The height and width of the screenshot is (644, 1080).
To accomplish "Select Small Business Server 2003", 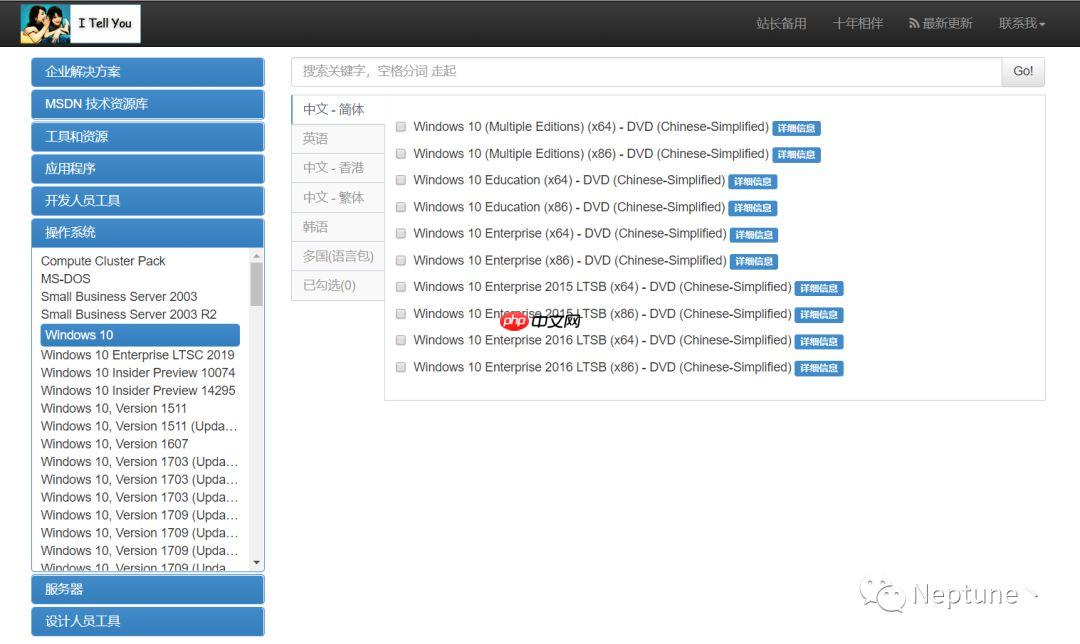I will 119,297.
